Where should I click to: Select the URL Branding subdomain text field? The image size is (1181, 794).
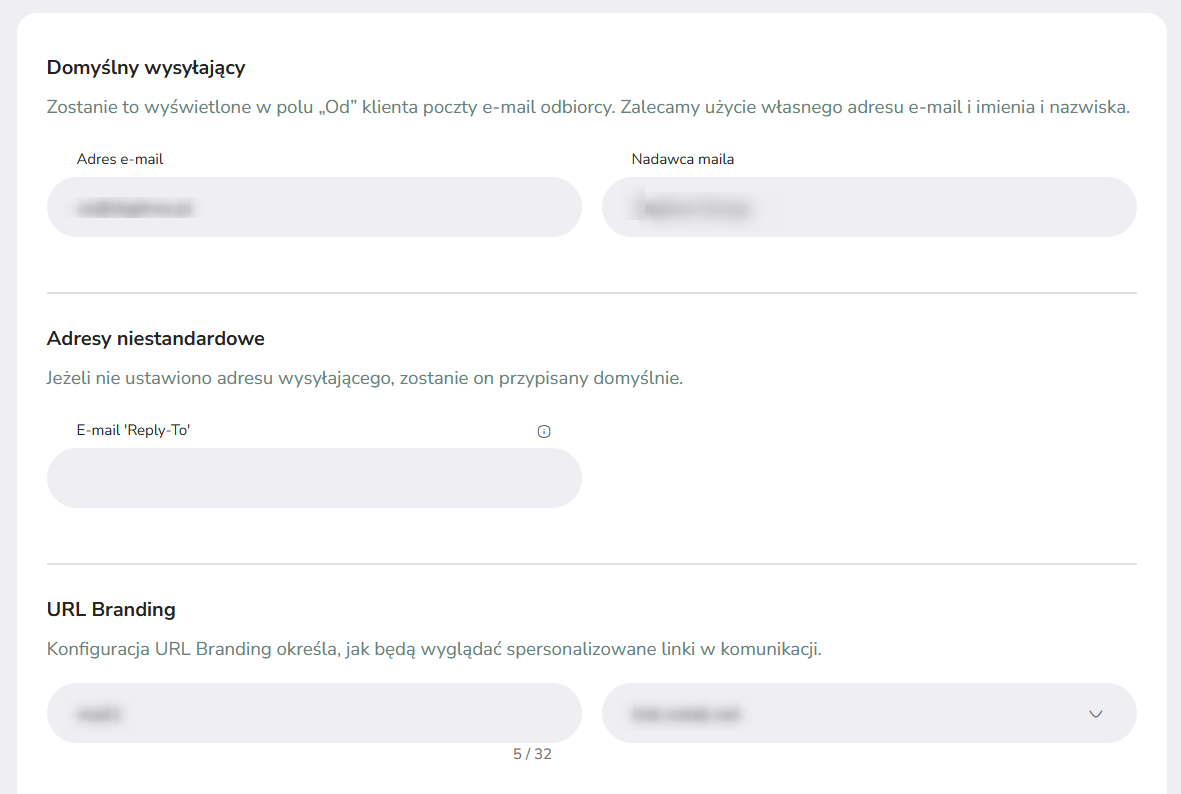coord(314,713)
